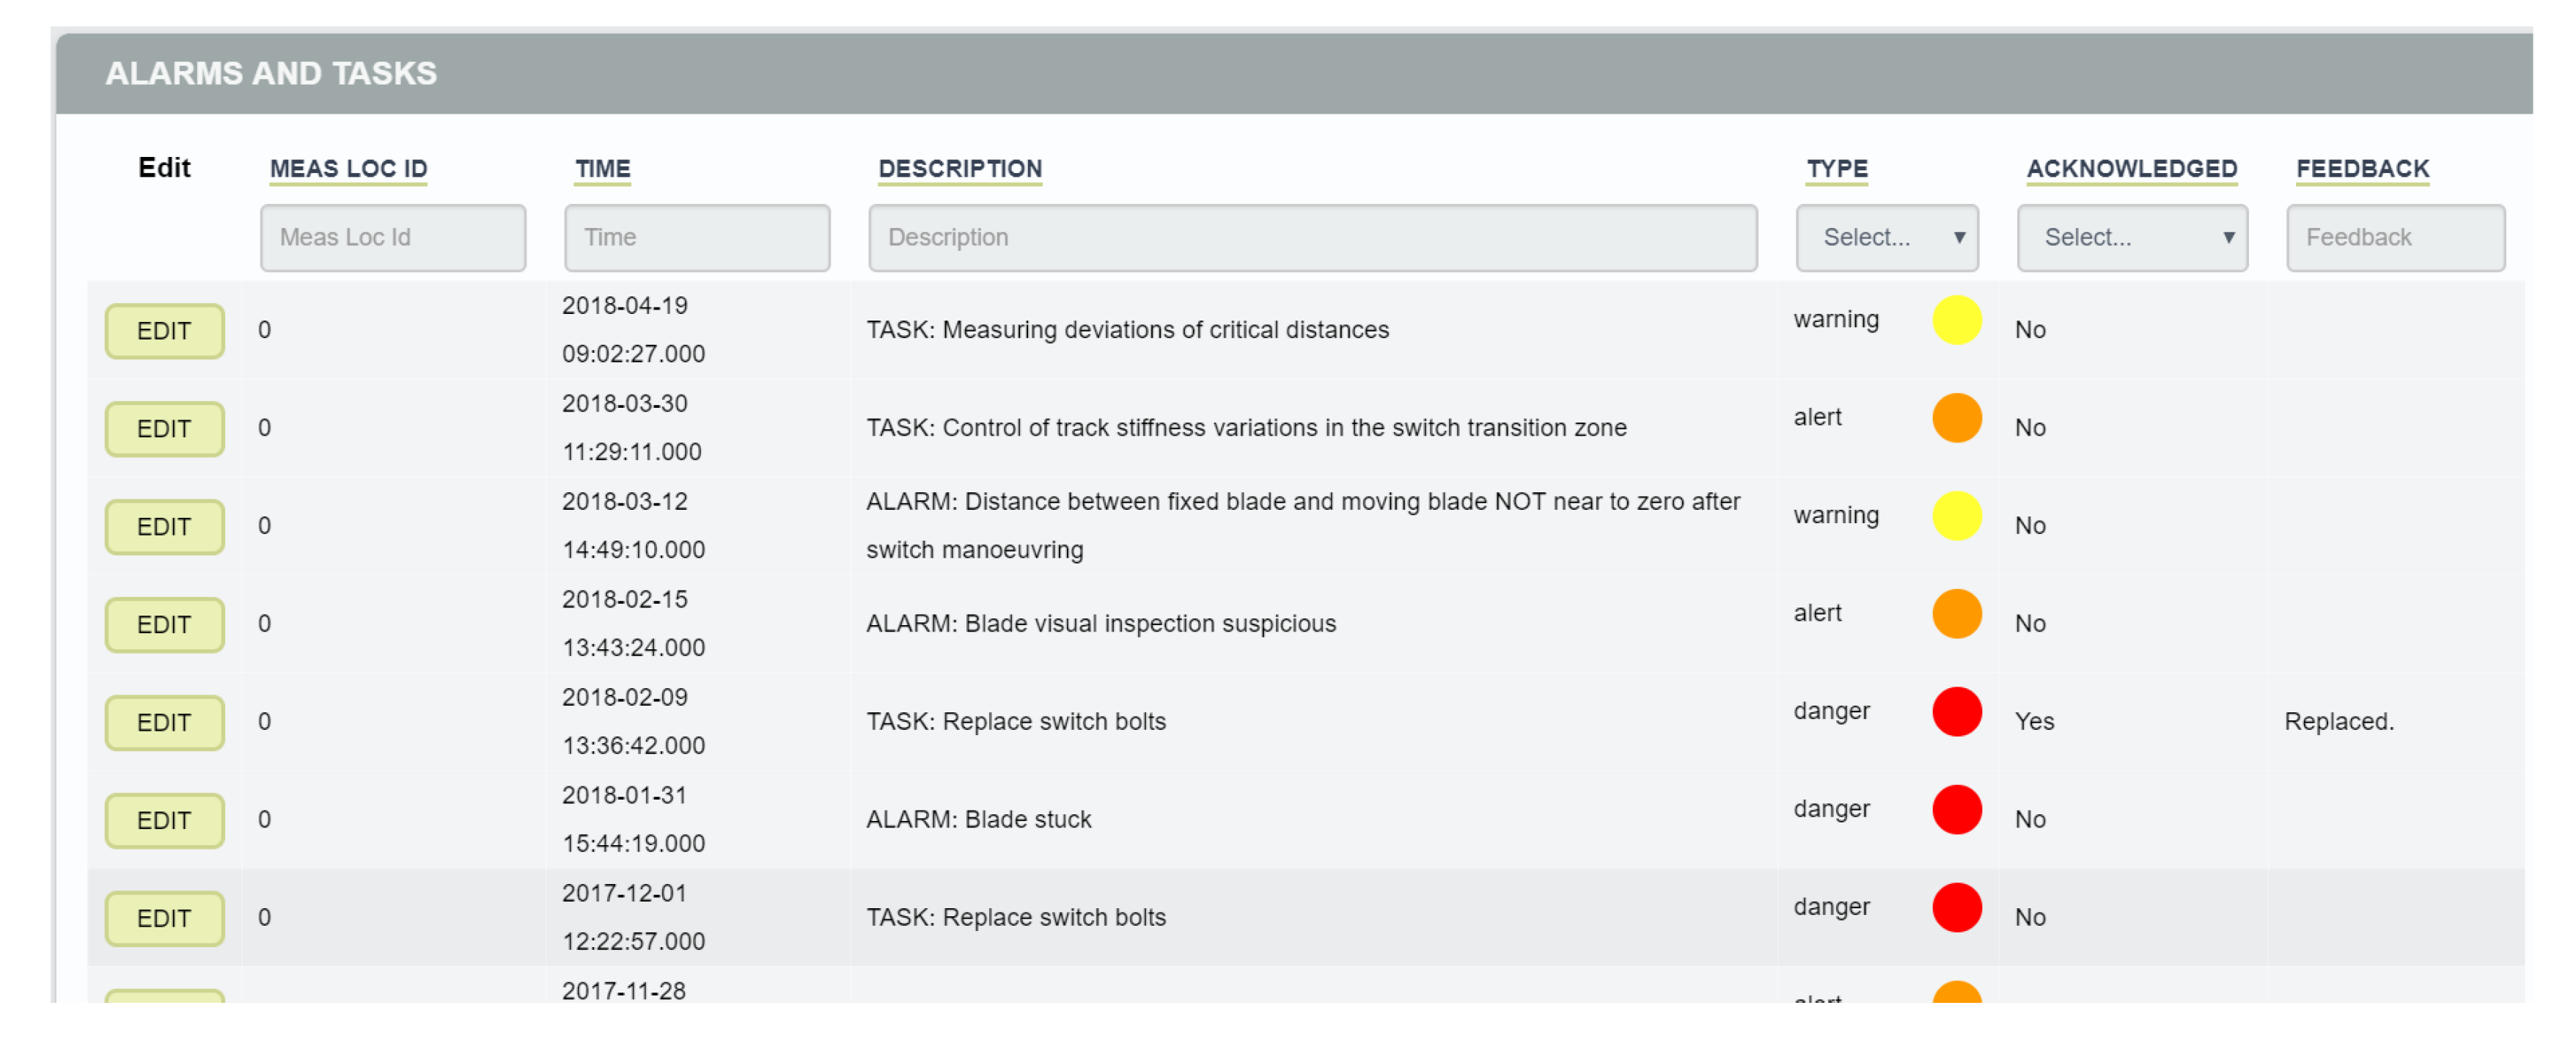Sort table by TIME column header
The width and height of the screenshot is (2576, 1041).
[x=602, y=169]
